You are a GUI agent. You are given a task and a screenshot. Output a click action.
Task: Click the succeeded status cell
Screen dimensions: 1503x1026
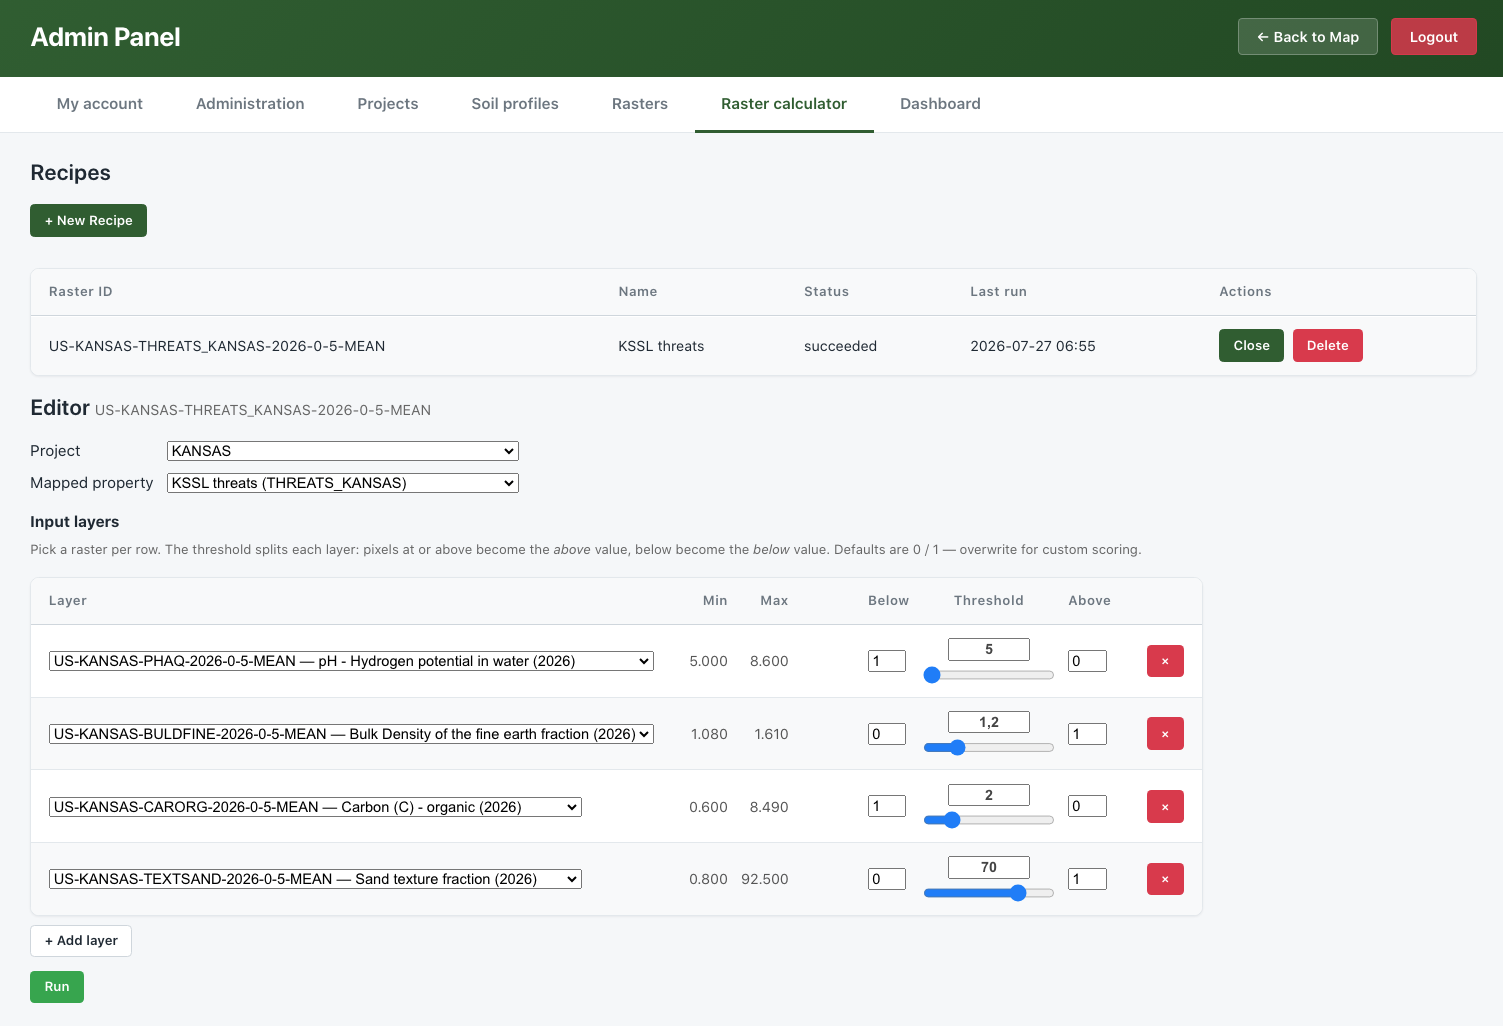click(x=840, y=346)
